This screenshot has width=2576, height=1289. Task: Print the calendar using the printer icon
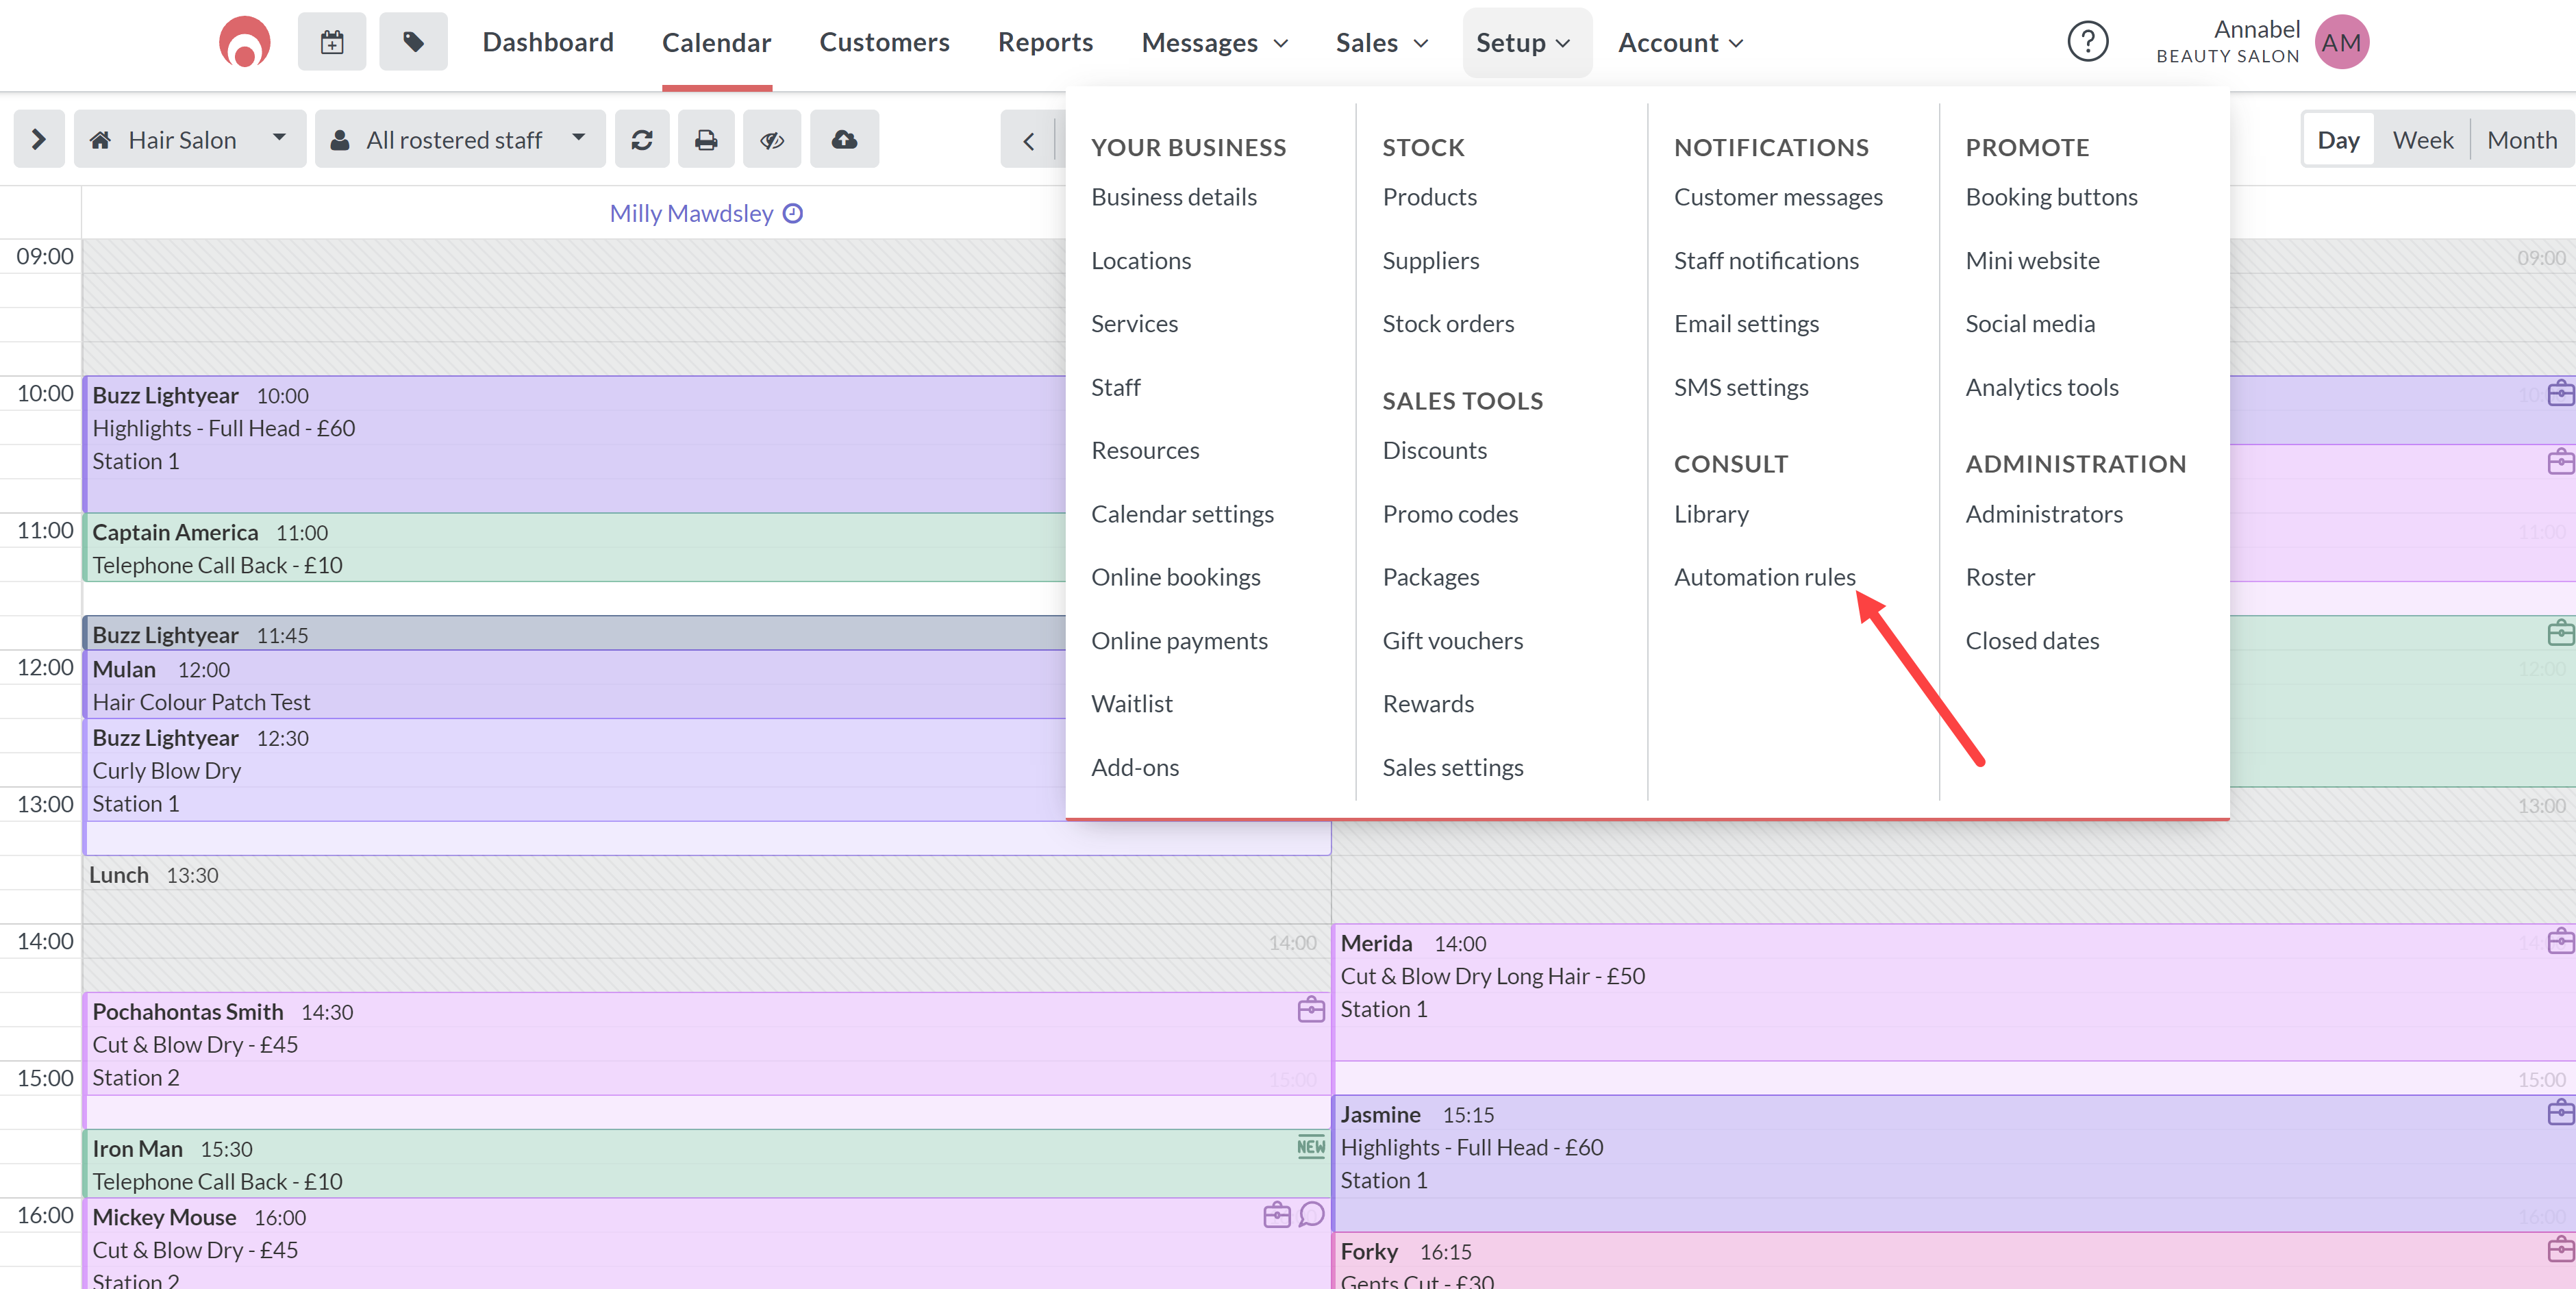(x=706, y=139)
